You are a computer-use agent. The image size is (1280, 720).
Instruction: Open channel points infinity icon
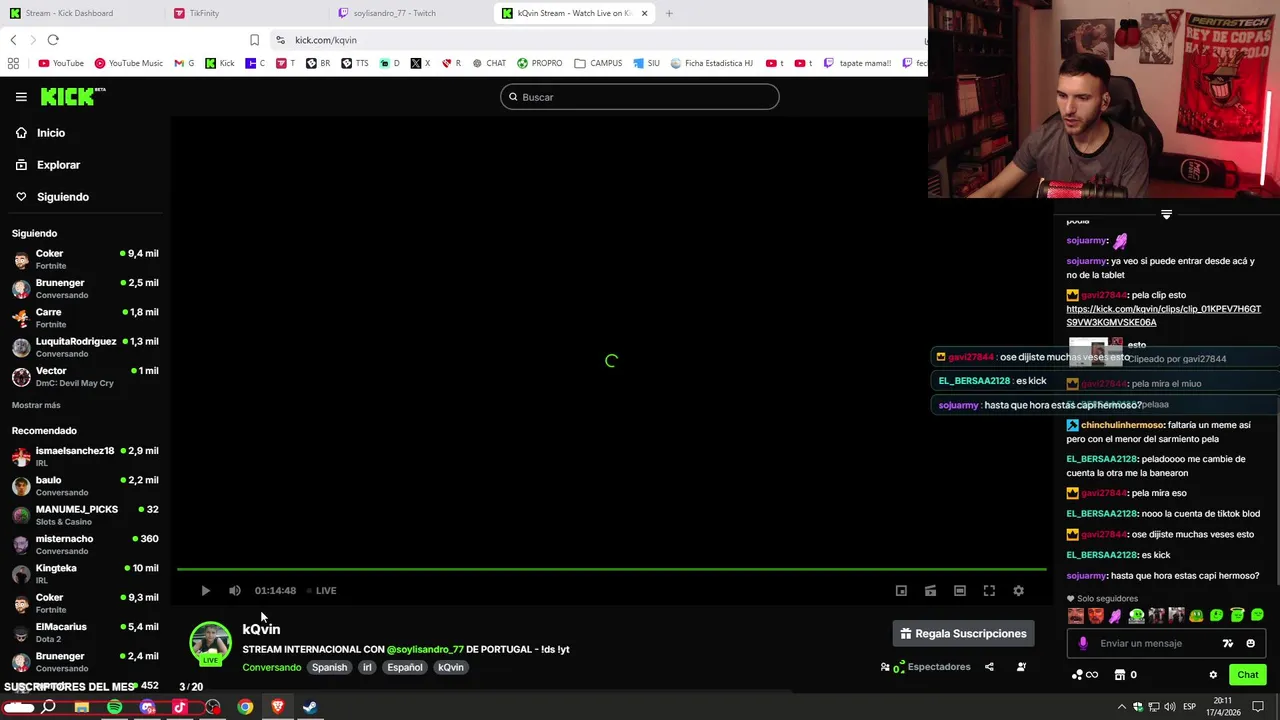pyautogui.click(x=1084, y=675)
